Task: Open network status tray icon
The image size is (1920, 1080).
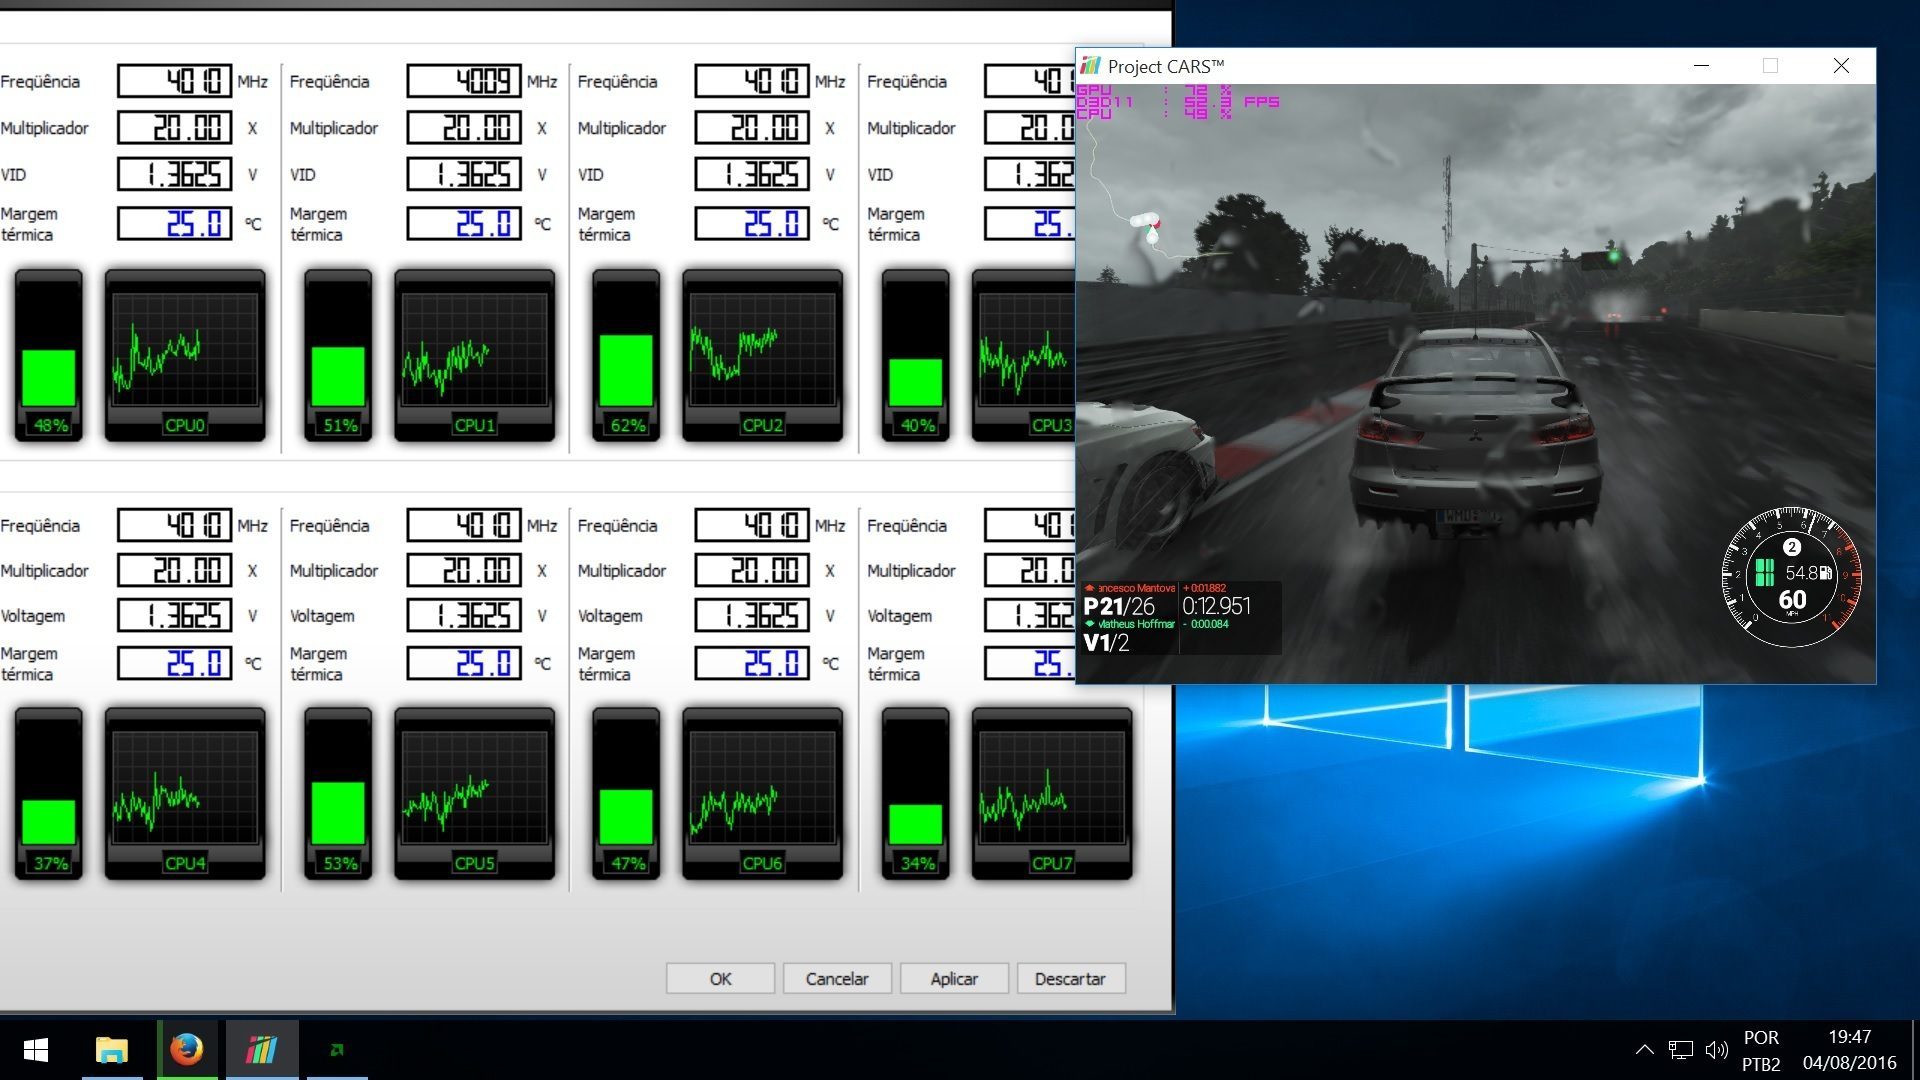Action: pyautogui.click(x=1681, y=1050)
